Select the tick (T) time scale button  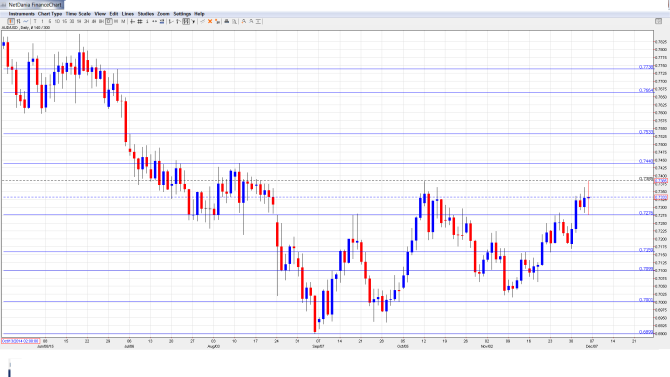point(35,21)
